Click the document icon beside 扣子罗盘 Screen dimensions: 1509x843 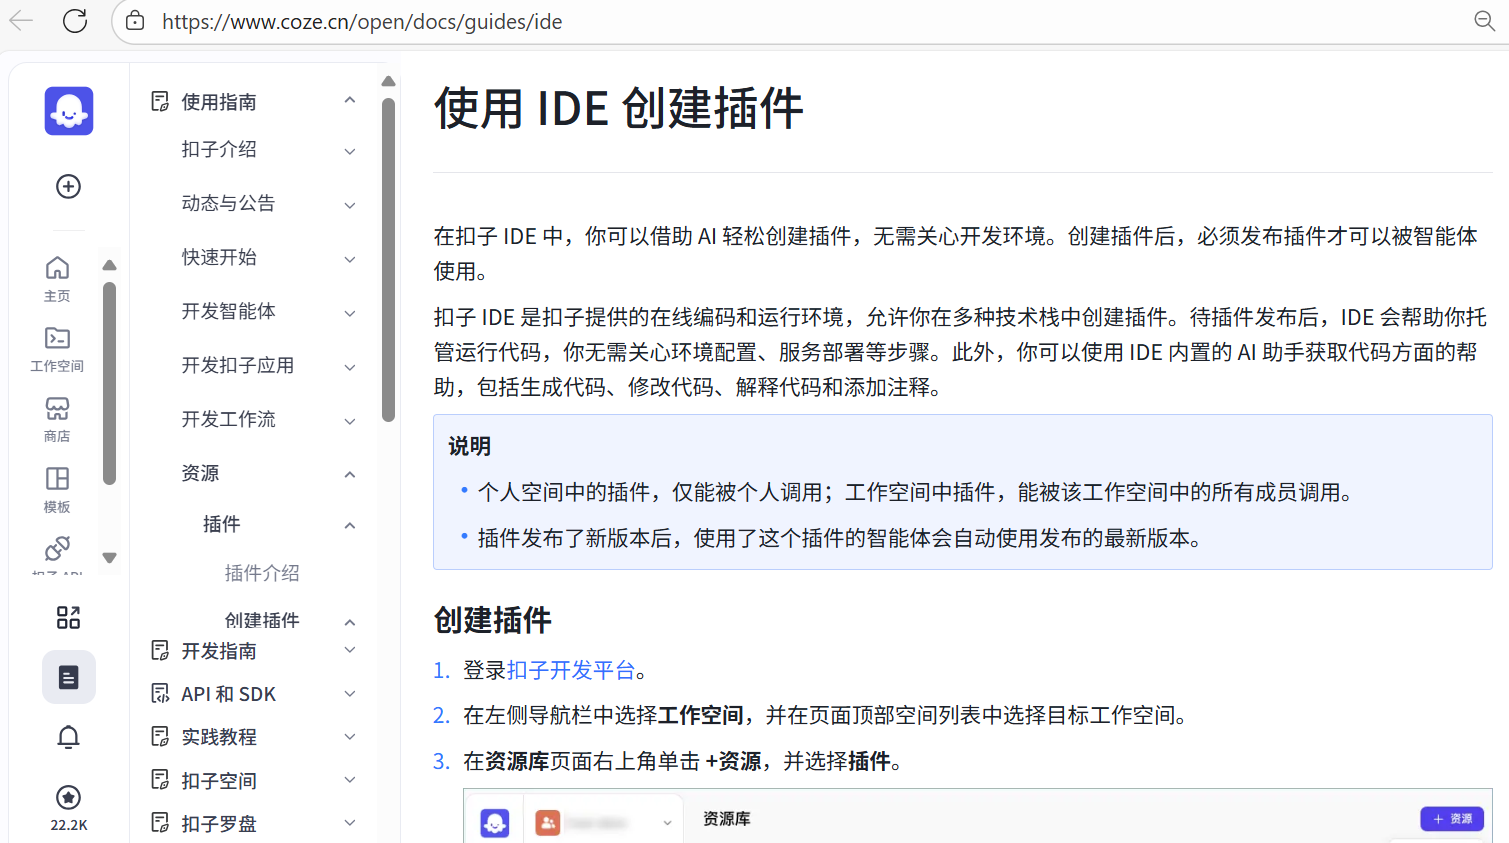point(160,822)
